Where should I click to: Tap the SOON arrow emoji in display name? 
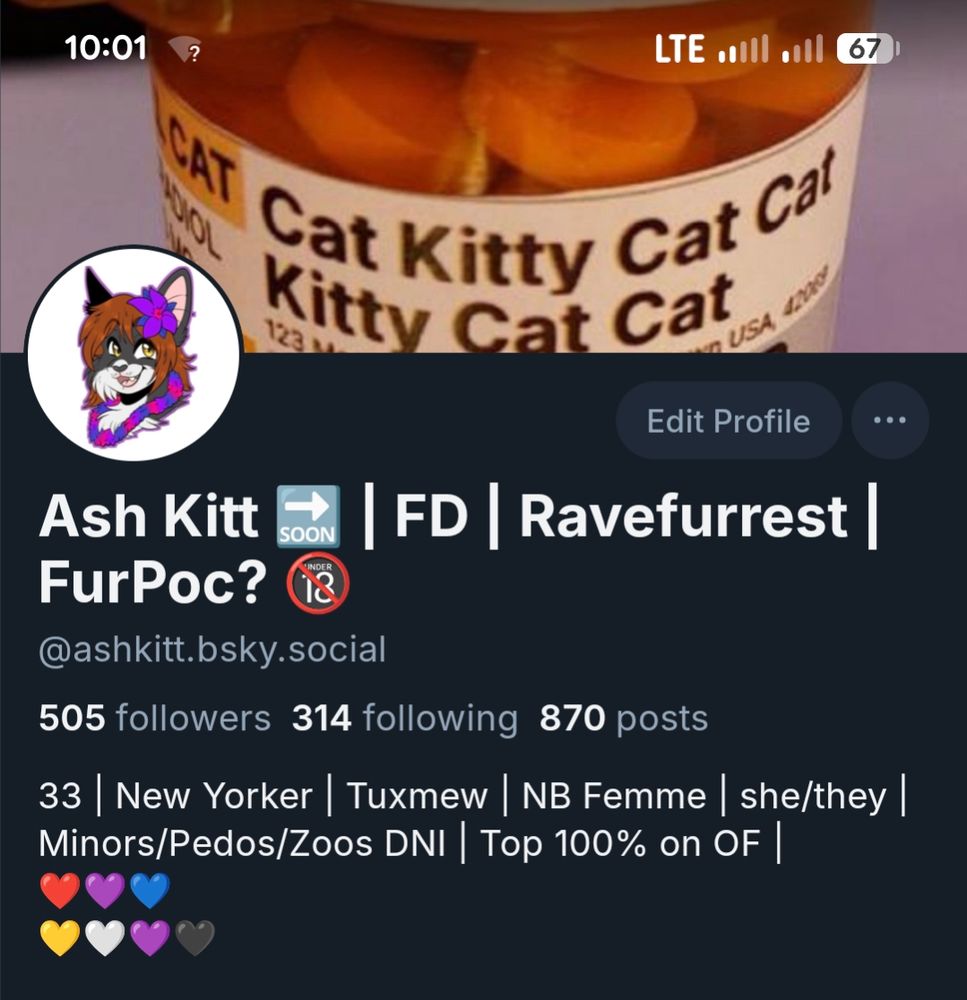(x=308, y=517)
